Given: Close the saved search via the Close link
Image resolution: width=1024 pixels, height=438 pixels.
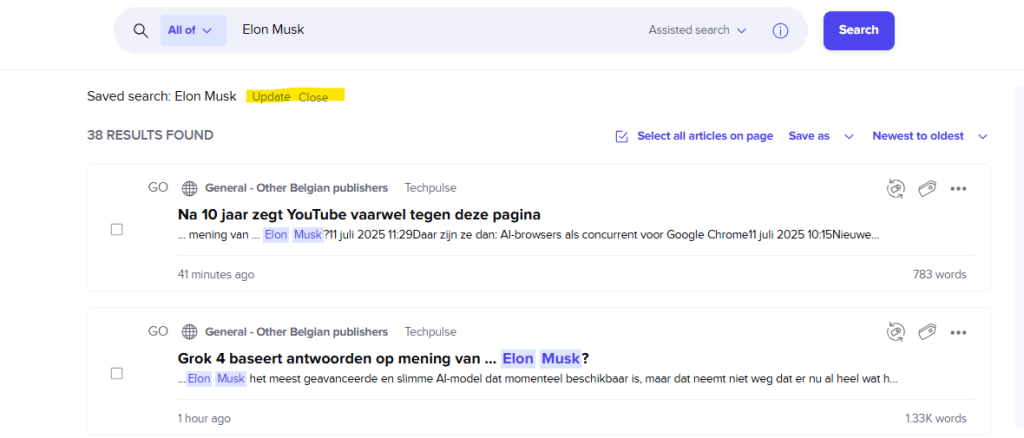Looking at the screenshot, I should point(313,97).
